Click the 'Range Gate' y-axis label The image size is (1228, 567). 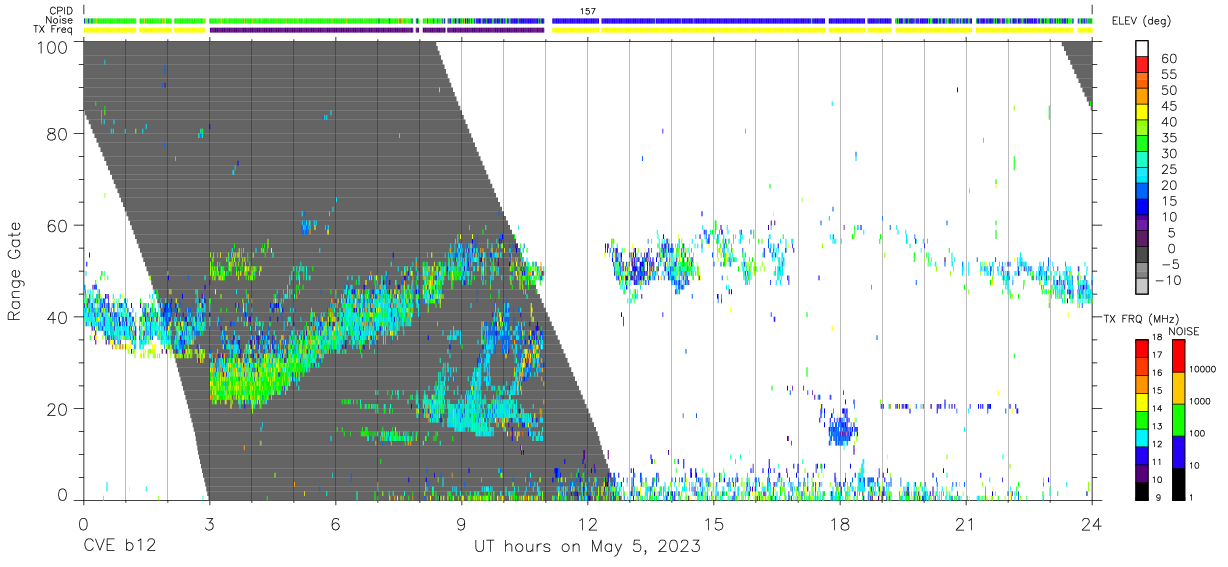[x=15, y=272]
